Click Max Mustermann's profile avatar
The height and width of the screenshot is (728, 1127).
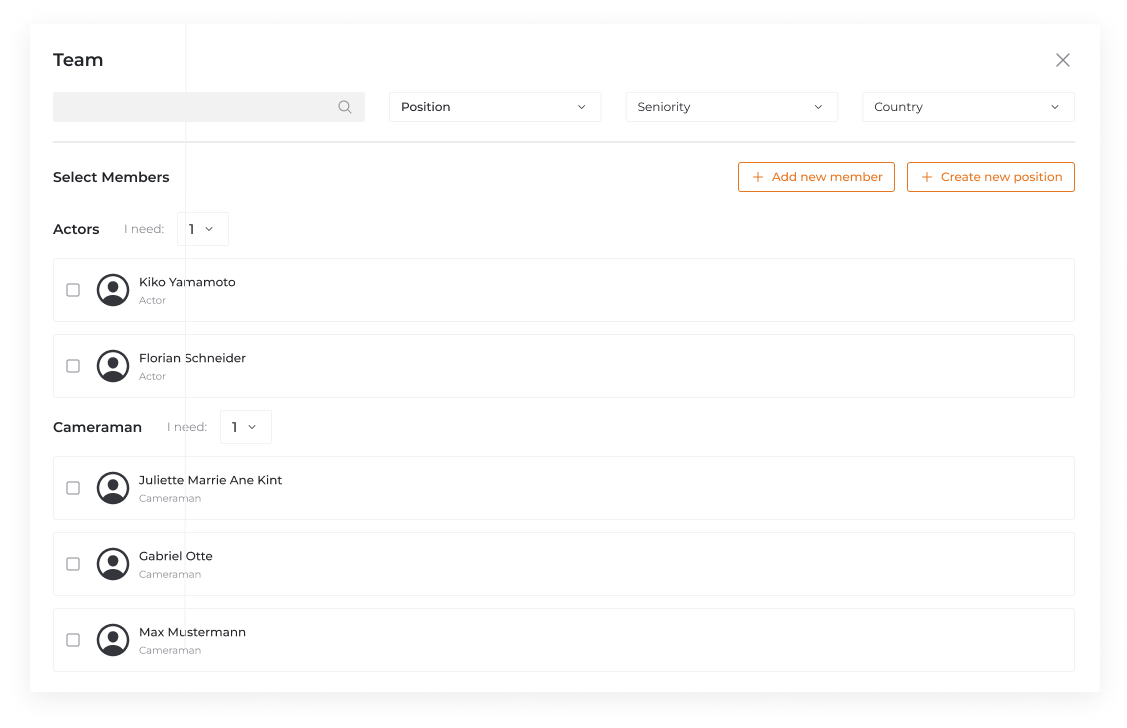tap(113, 640)
